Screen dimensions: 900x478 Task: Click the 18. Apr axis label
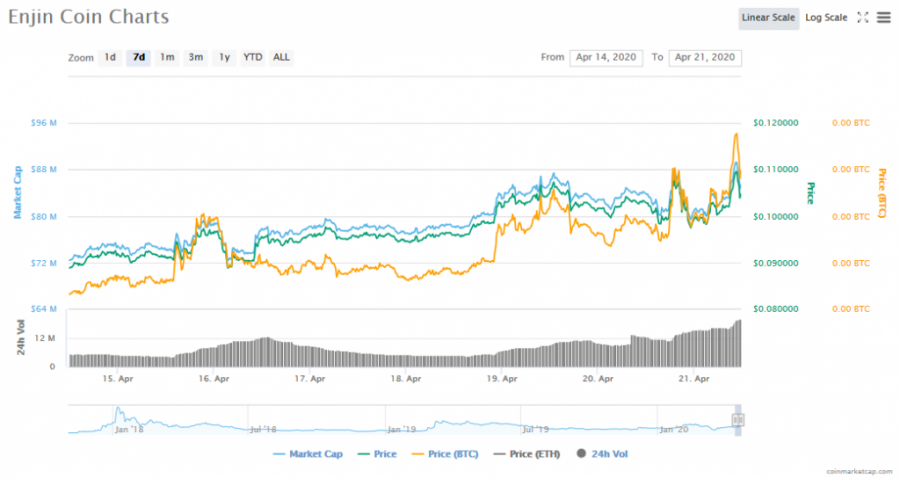[406, 379]
